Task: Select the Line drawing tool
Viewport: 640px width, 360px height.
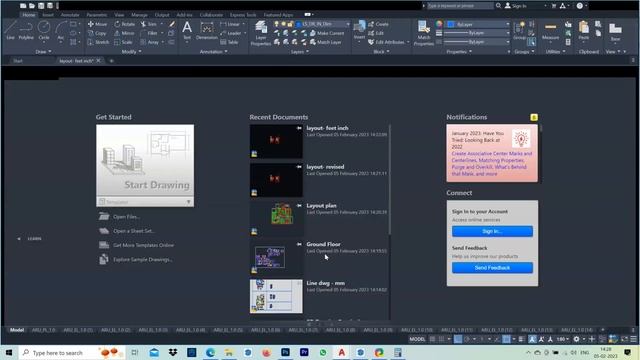Action: [10, 31]
